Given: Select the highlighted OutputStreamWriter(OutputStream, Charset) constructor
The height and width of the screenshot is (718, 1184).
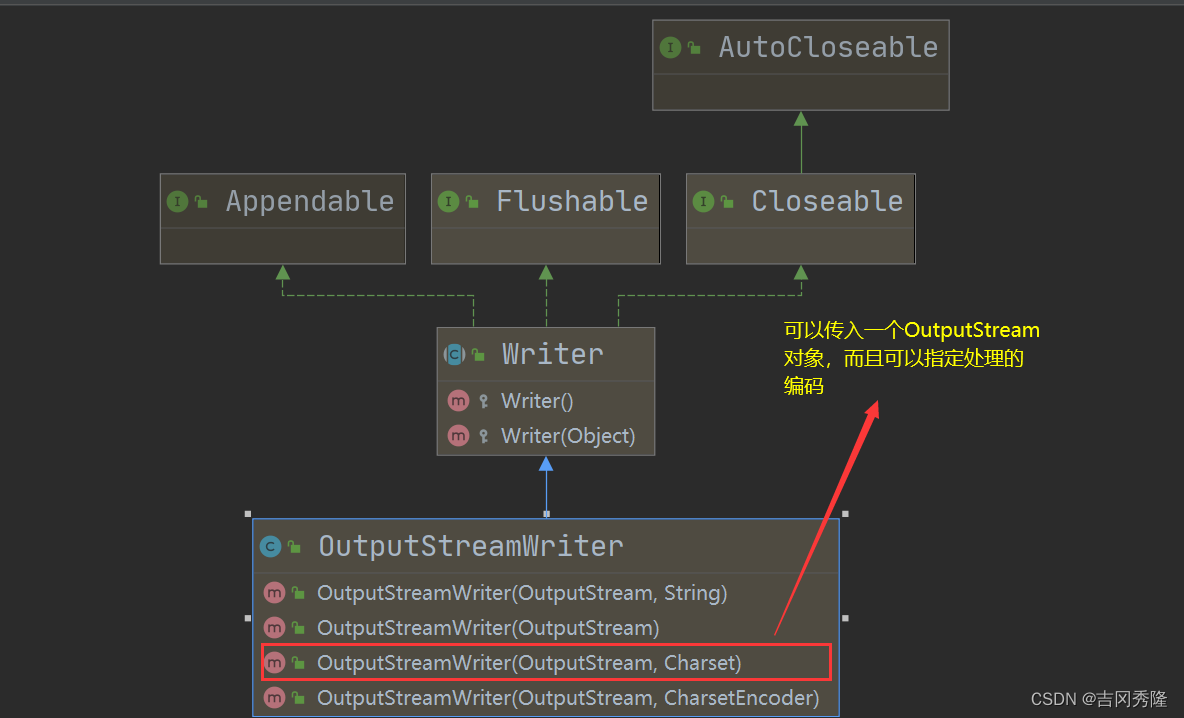Looking at the screenshot, I should tap(529, 663).
